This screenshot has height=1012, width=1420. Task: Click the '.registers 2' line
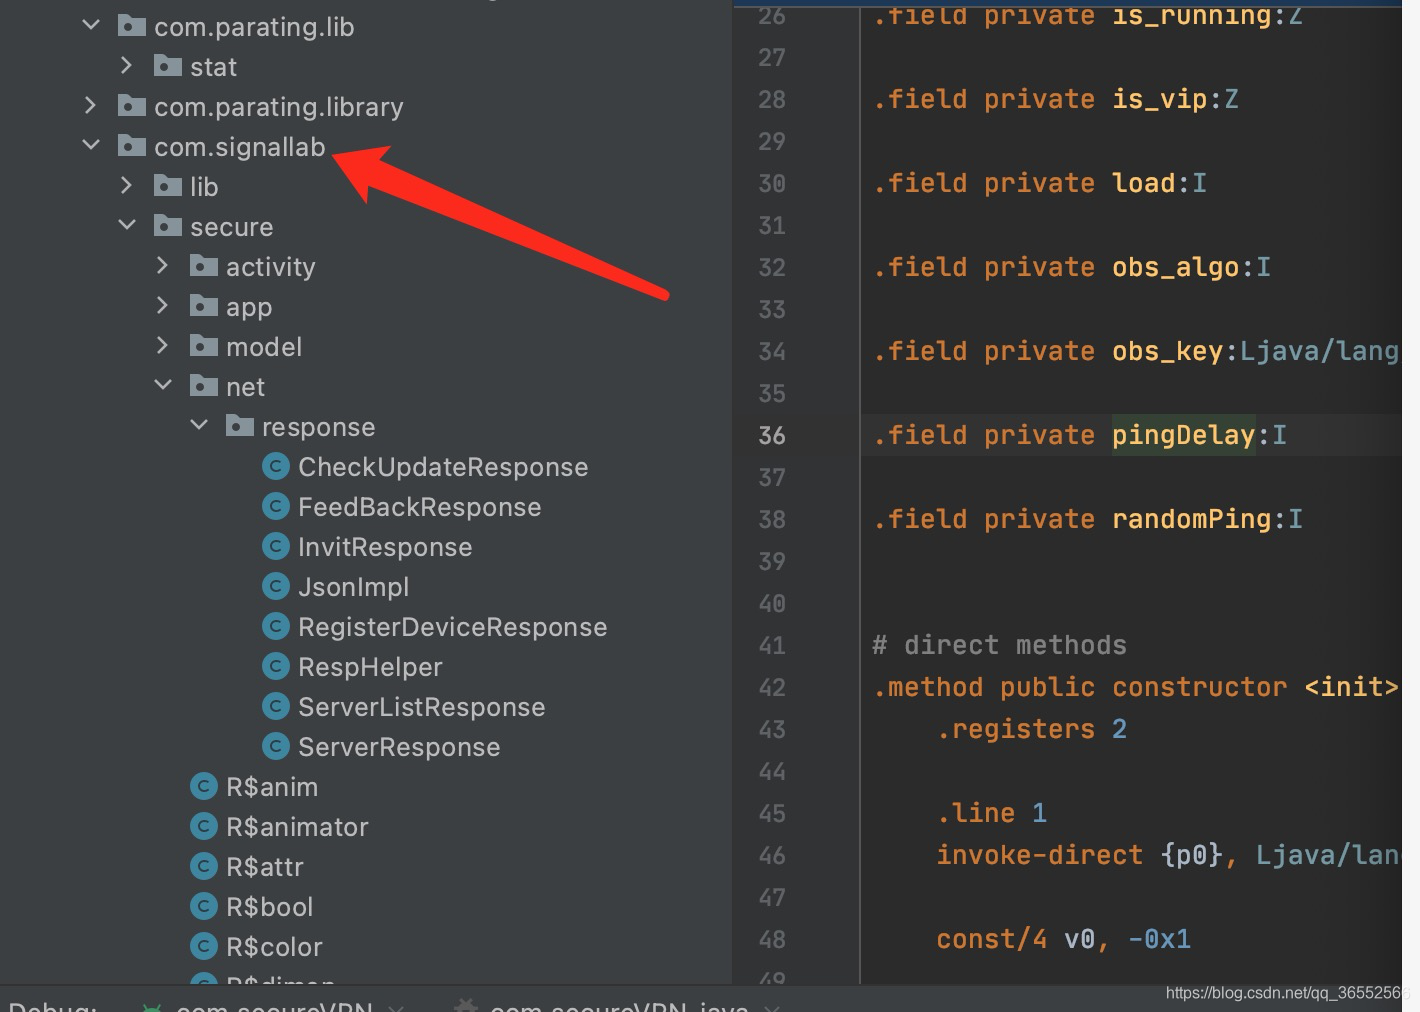coord(1031,729)
